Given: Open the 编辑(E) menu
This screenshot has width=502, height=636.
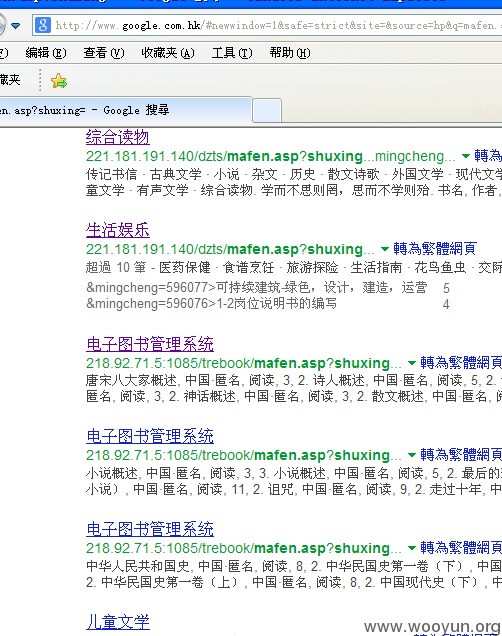Looking at the screenshot, I should pyautogui.click(x=46, y=53).
